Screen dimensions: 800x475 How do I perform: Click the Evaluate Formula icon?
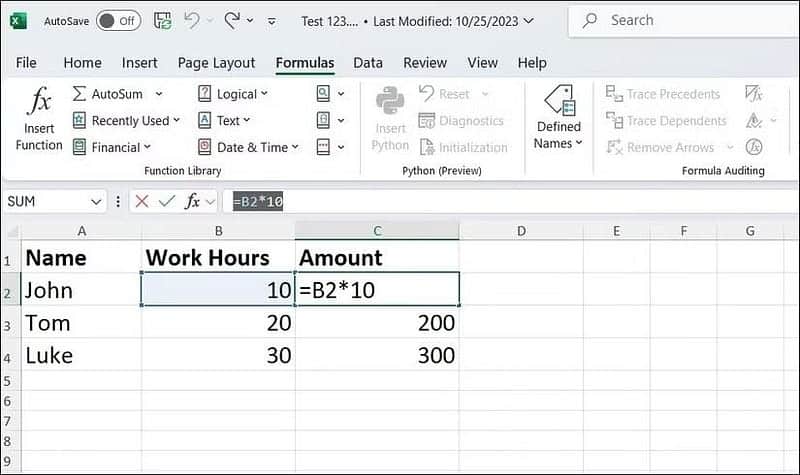click(754, 147)
